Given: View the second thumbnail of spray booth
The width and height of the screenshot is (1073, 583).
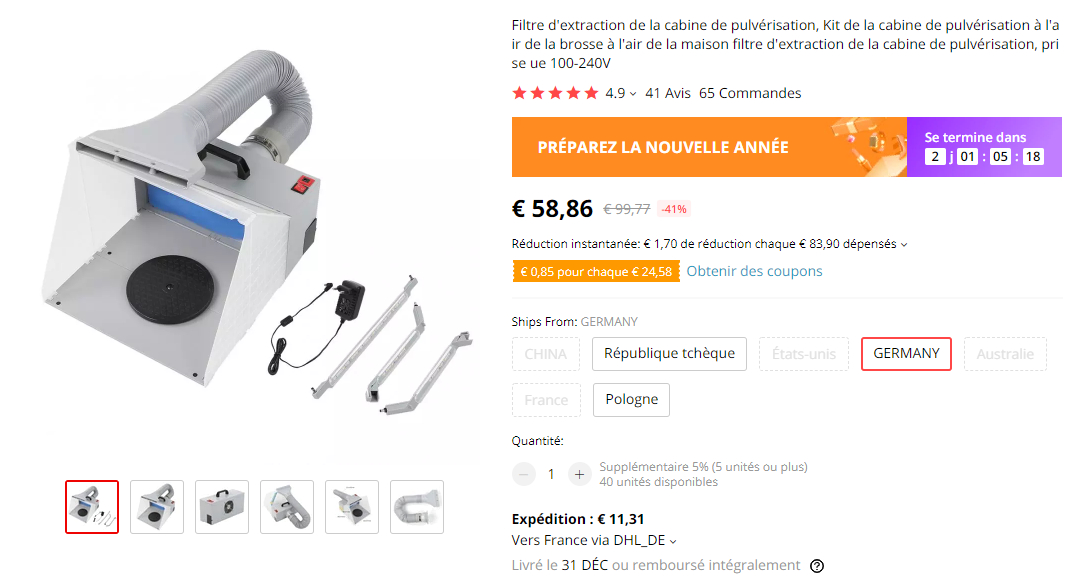Looking at the screenshot, I should [157, 507].
